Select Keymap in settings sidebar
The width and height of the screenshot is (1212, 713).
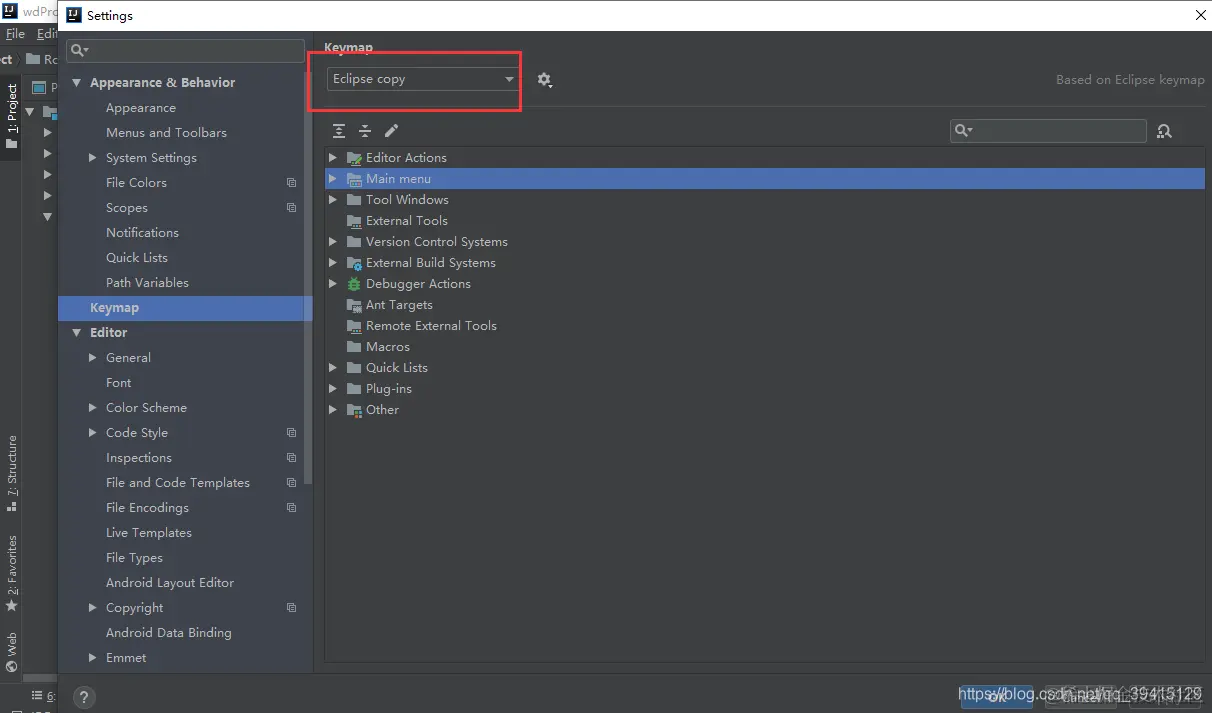pos(185,308)
